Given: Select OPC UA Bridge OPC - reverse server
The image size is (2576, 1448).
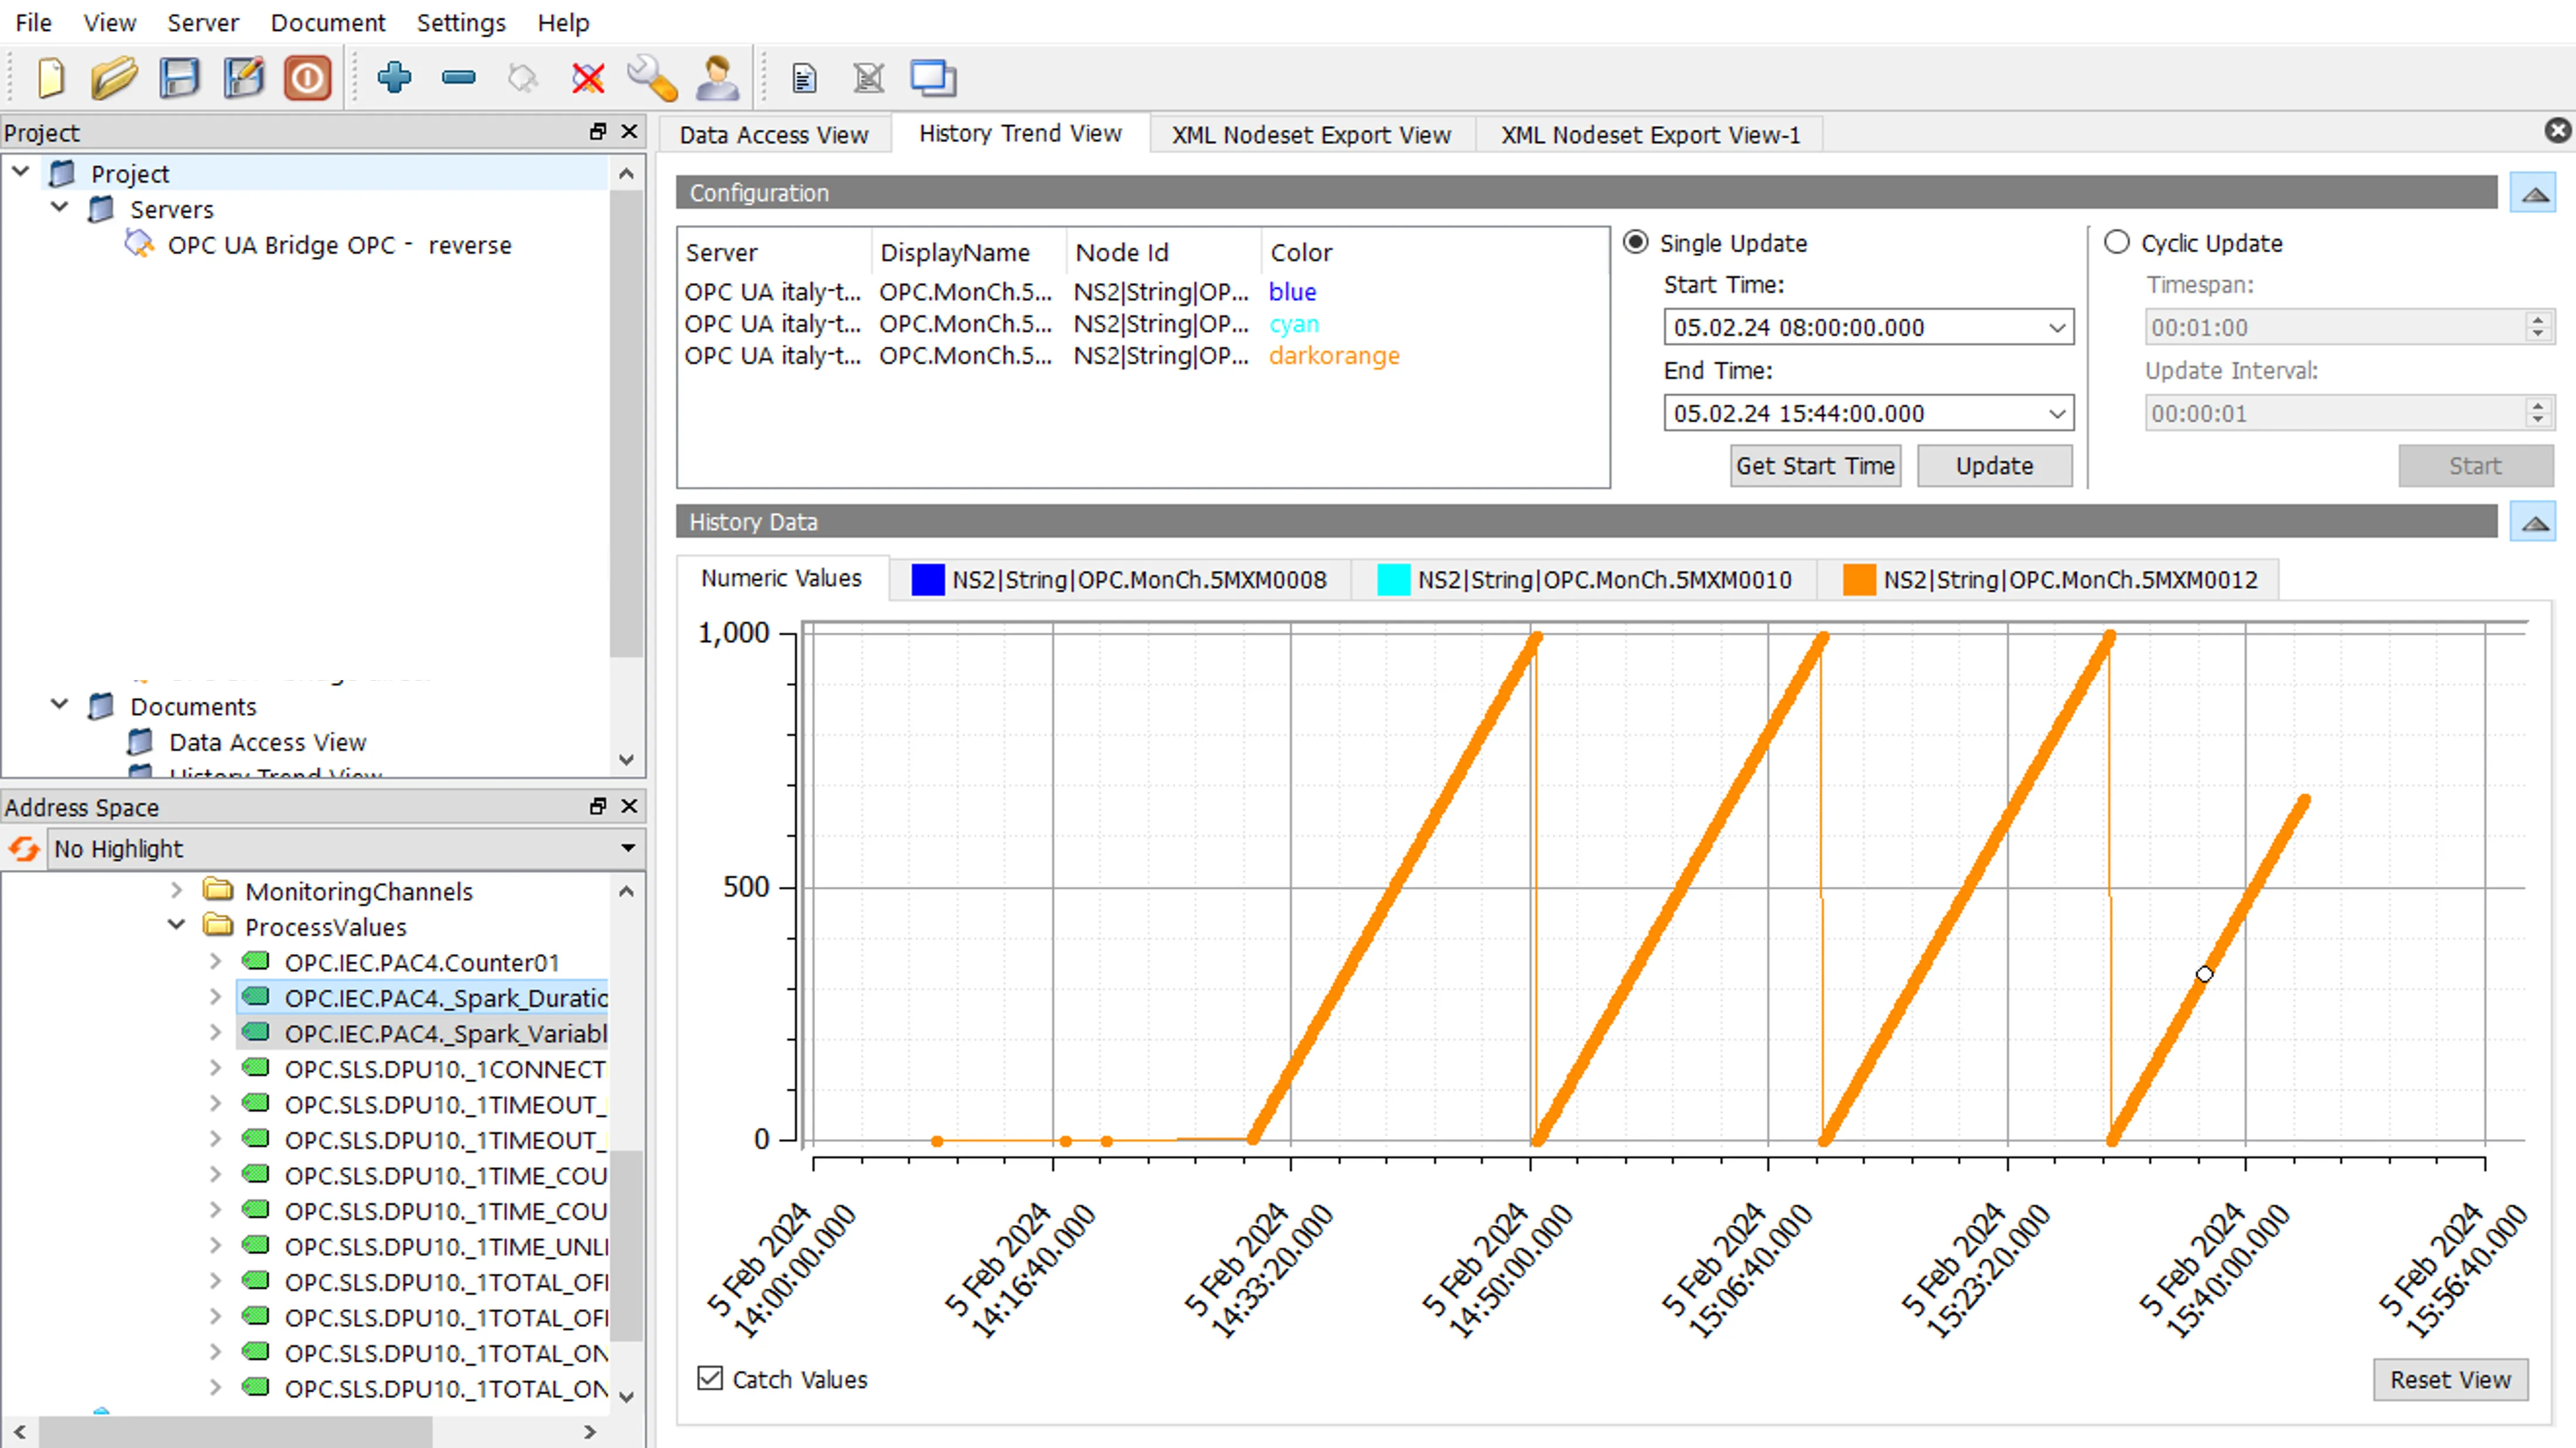Looking at the screenshot, I should coord(339,245).
